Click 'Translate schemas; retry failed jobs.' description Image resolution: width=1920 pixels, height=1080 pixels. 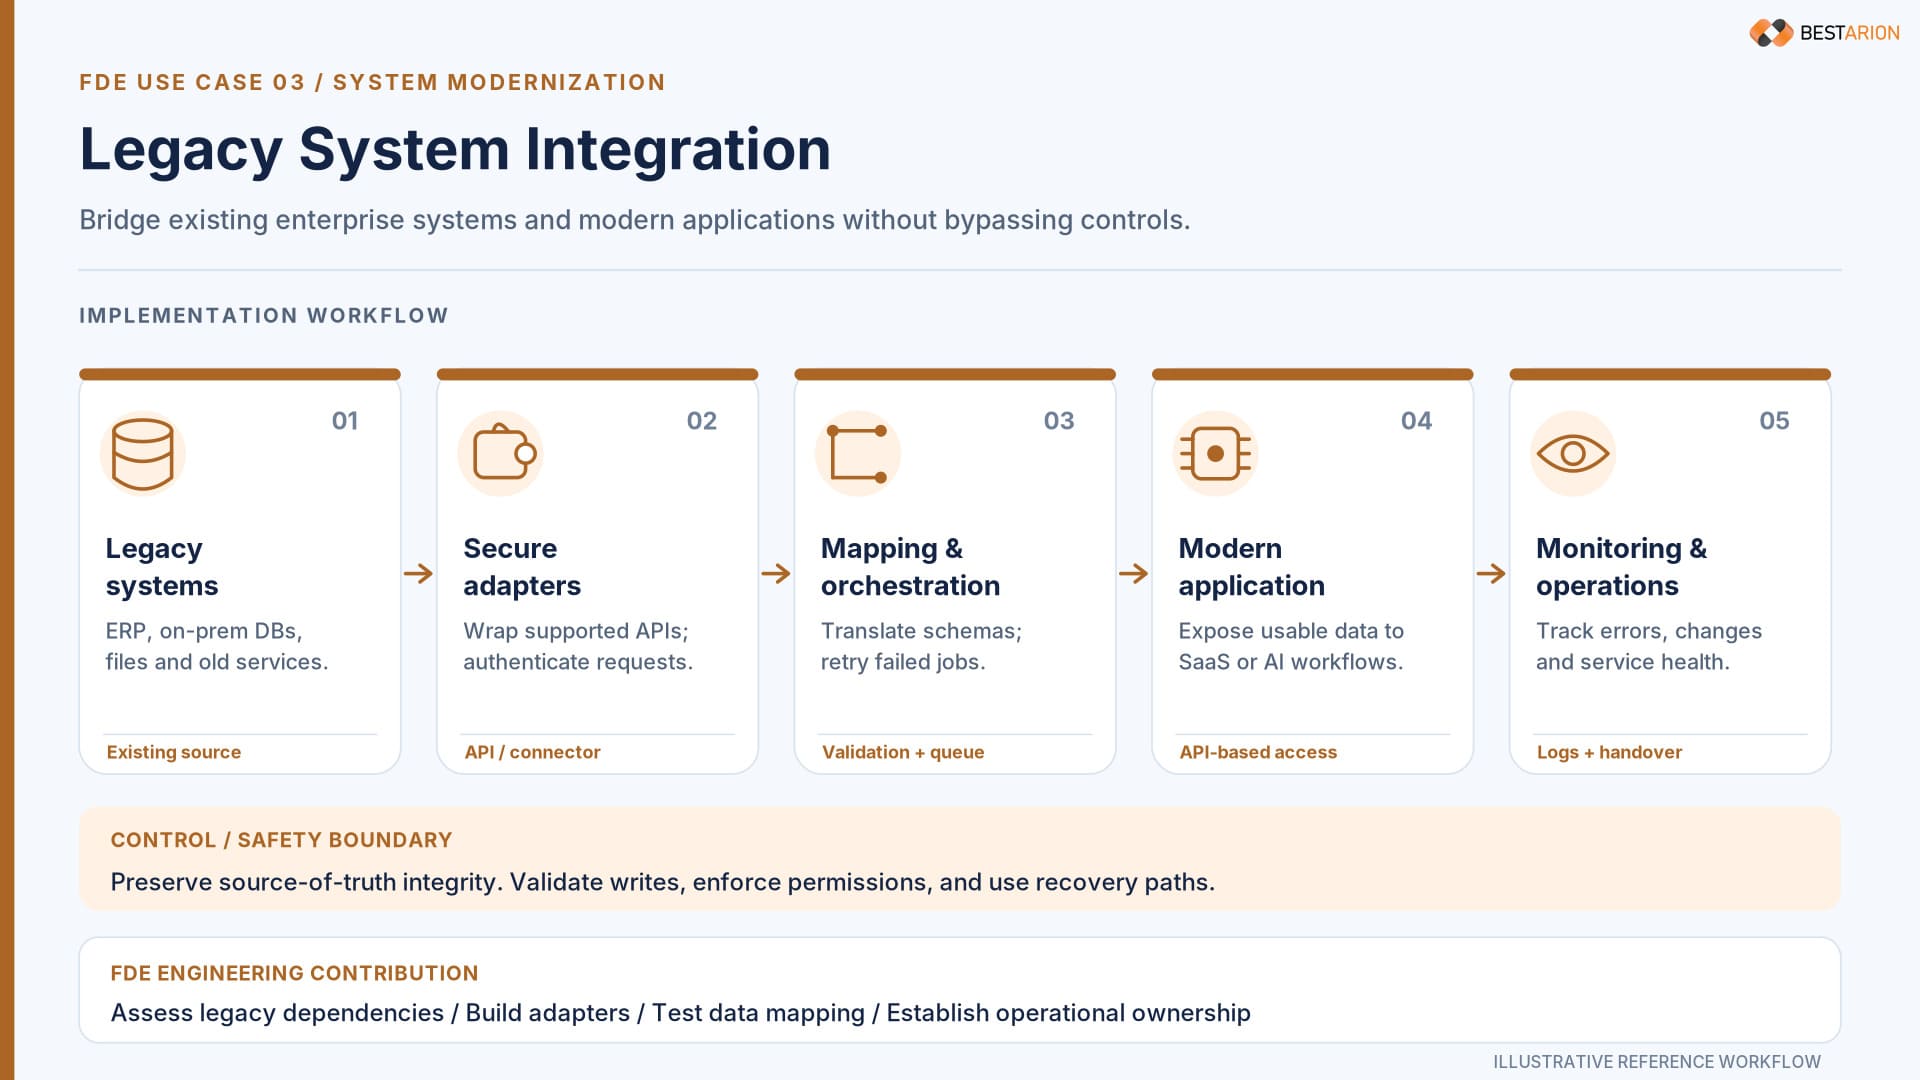[x=921, y=646]
